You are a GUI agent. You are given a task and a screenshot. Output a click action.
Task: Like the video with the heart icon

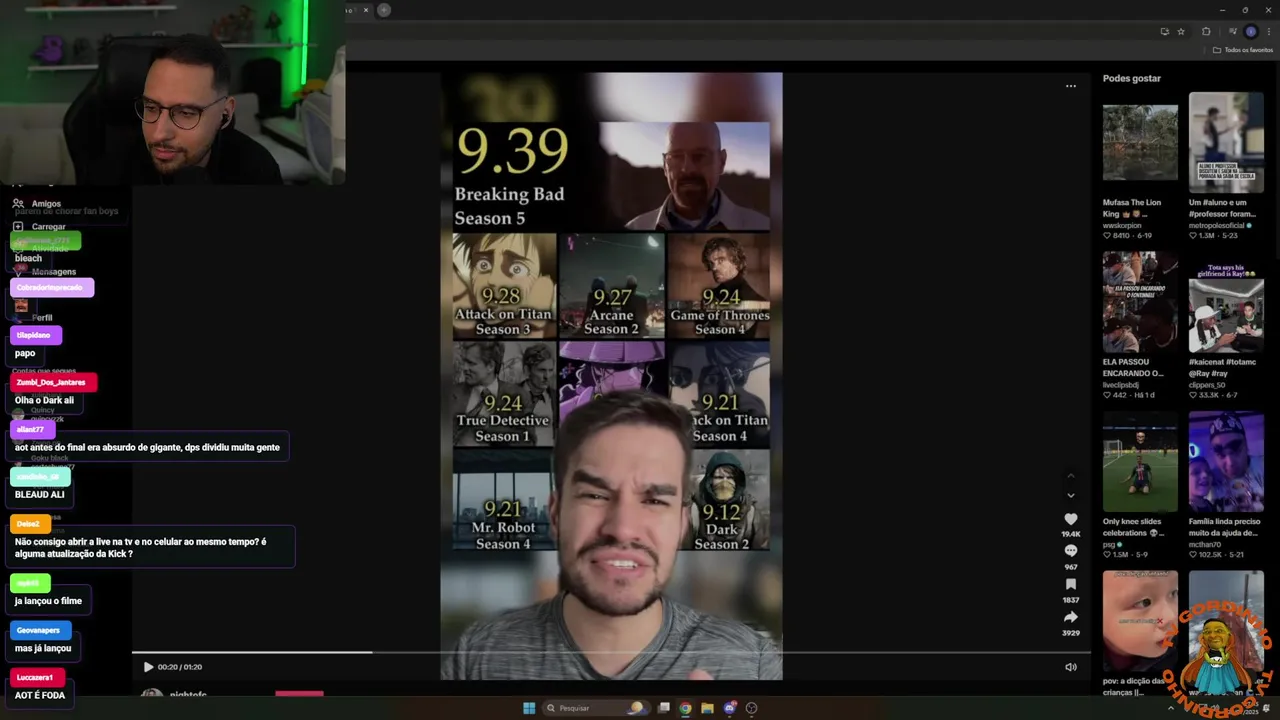(1070, 519)
